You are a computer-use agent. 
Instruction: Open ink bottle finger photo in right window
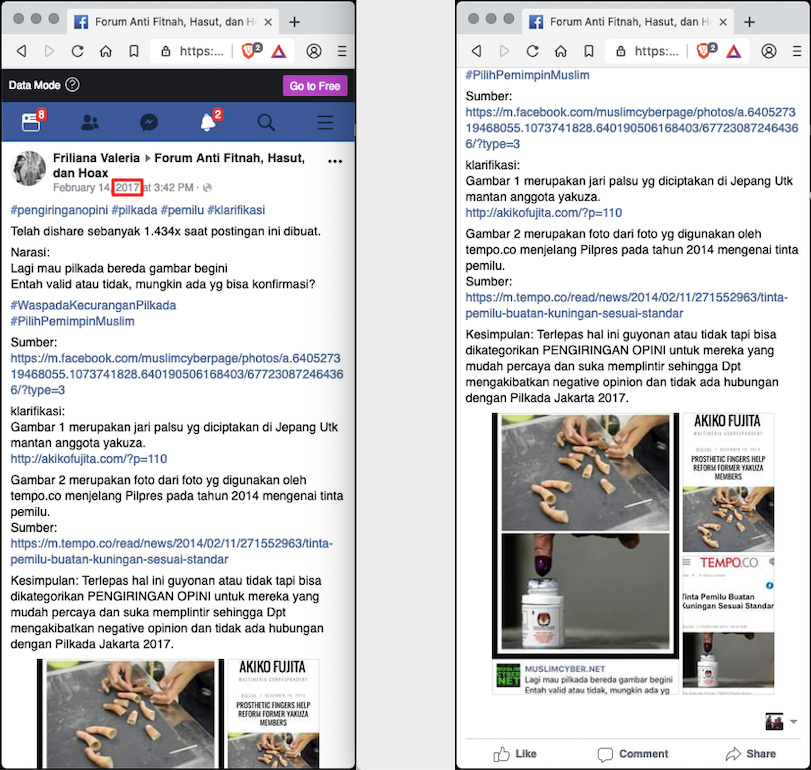(585, 592)
